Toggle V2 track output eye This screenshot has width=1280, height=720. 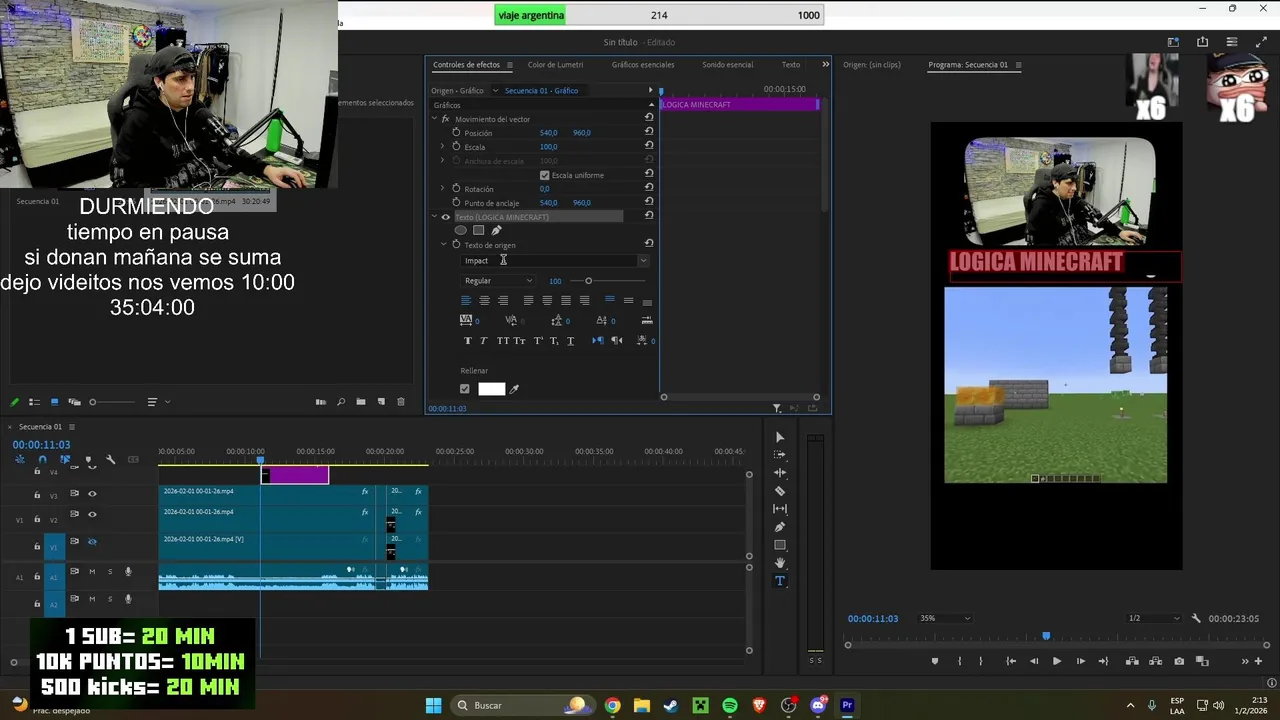[92, 515]
